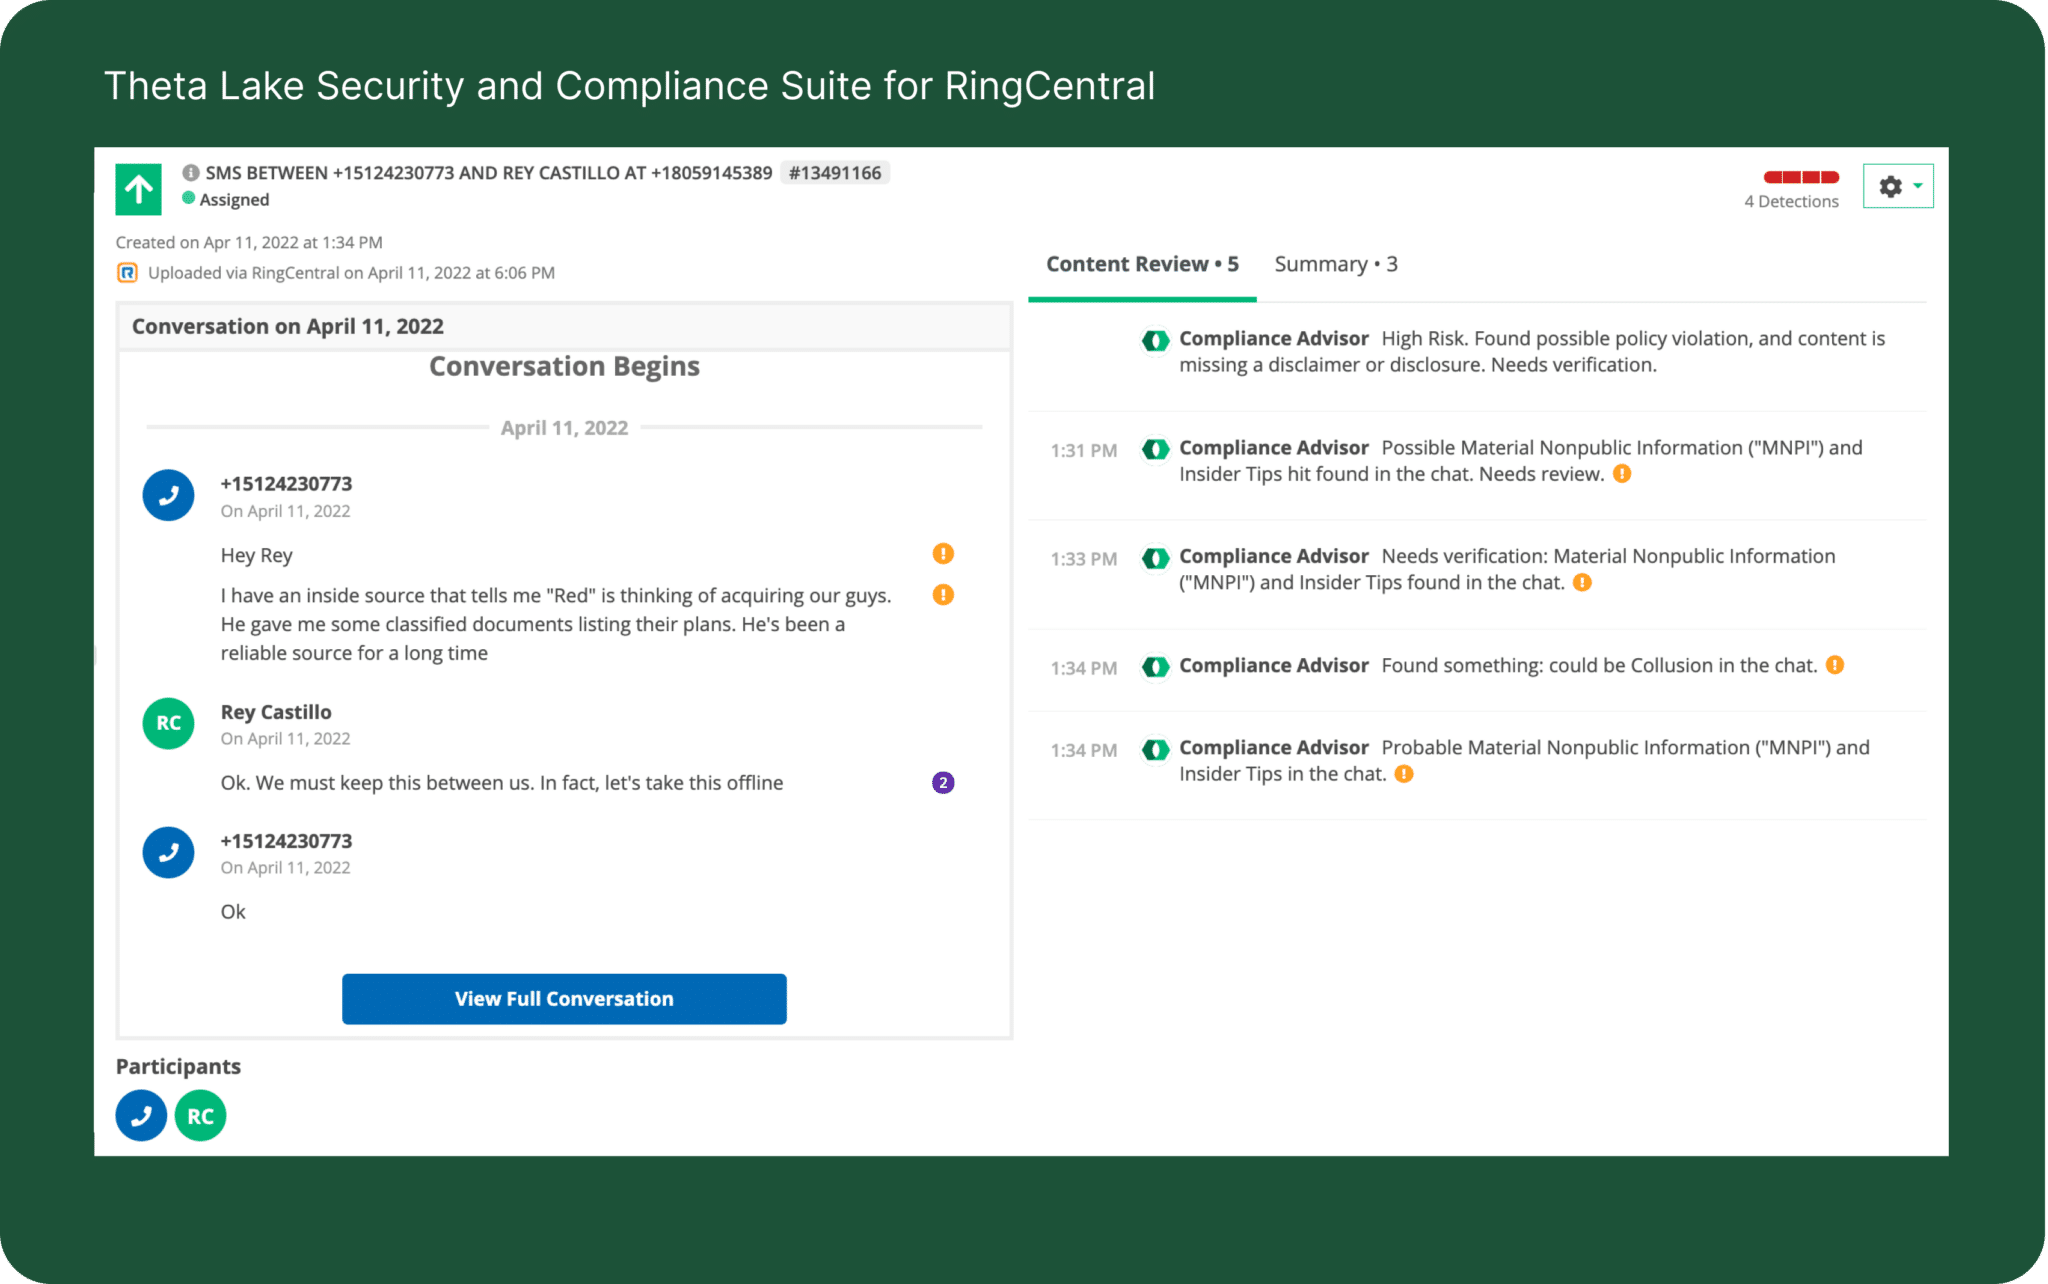Click warning icon on 1:33 PM detection
Viewport: 2048px width, 1284px height.
(x=1582, y=582)
